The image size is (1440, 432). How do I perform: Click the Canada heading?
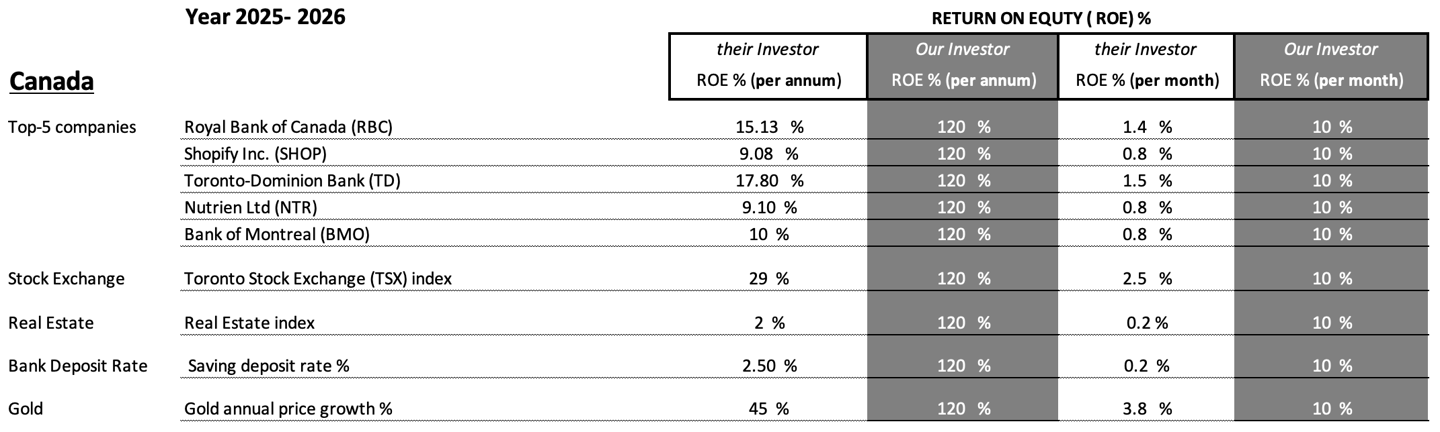coord(52,82)
